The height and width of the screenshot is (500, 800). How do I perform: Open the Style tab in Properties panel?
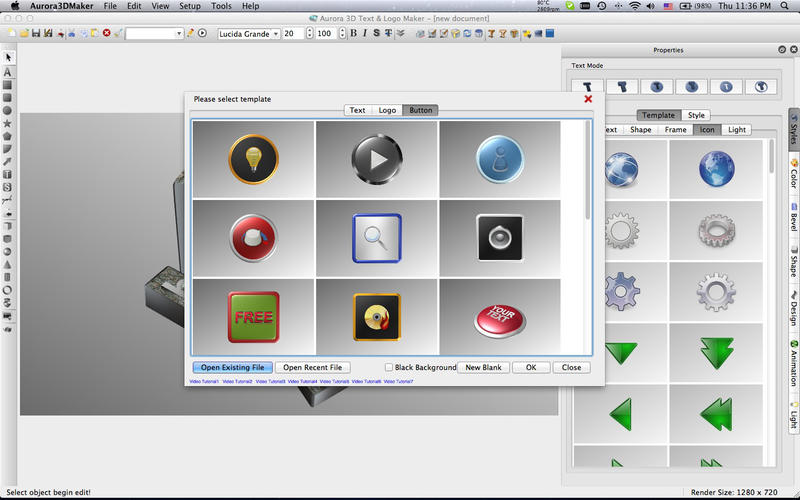(696, 115)
